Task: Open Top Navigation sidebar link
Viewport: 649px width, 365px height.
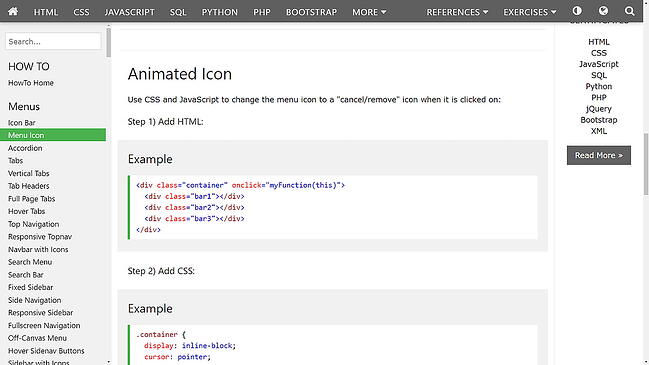Action: pos(34,224)
